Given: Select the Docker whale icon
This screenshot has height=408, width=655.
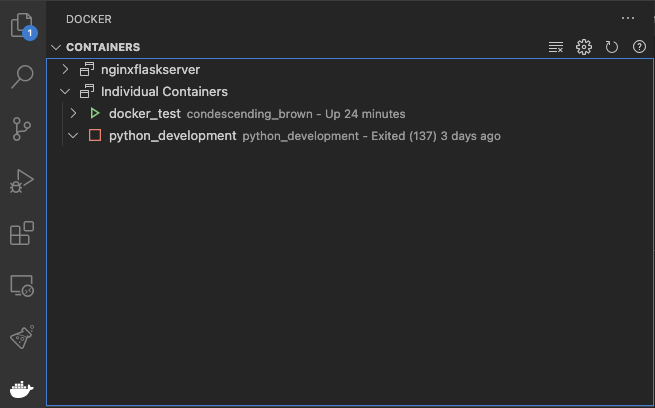Looking at the screenshot, I should click(22, 389).
